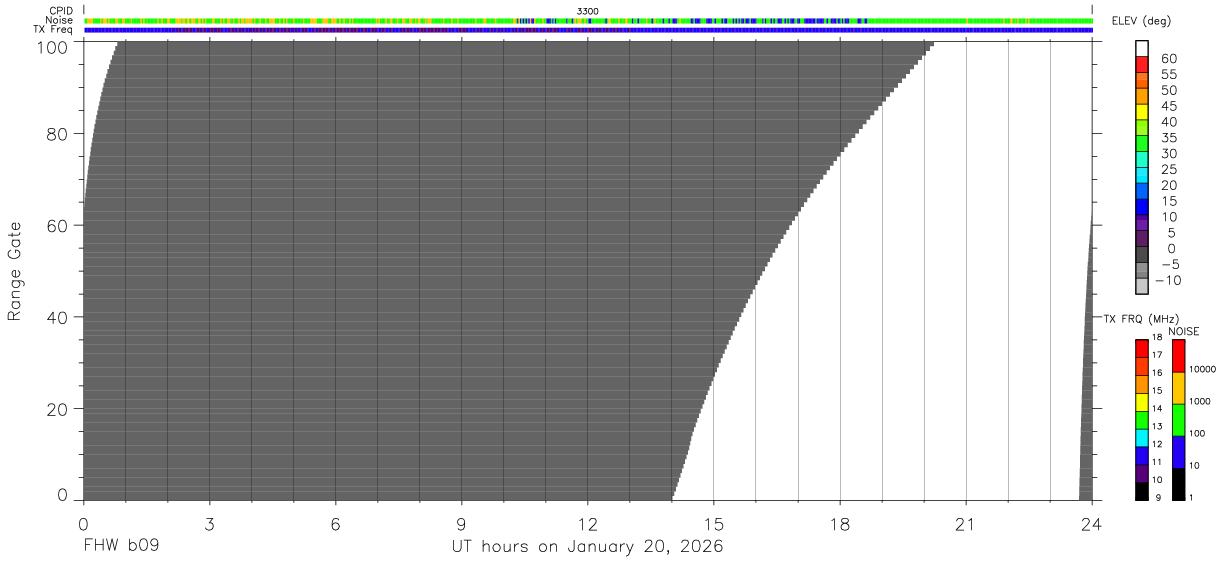Click the 35 label on ELEV legend
Image resolution: width=1228 pixels, height=567 pixels.
point(1169,138)
